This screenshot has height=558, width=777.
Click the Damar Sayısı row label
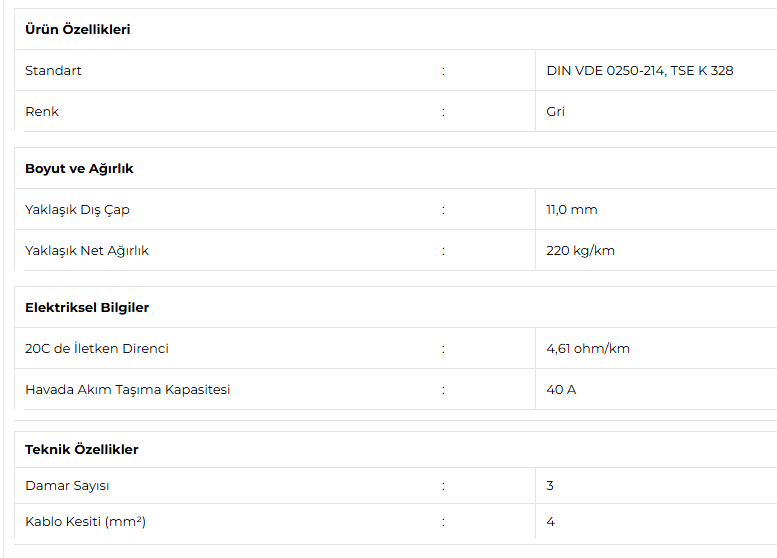coord(67,486)
